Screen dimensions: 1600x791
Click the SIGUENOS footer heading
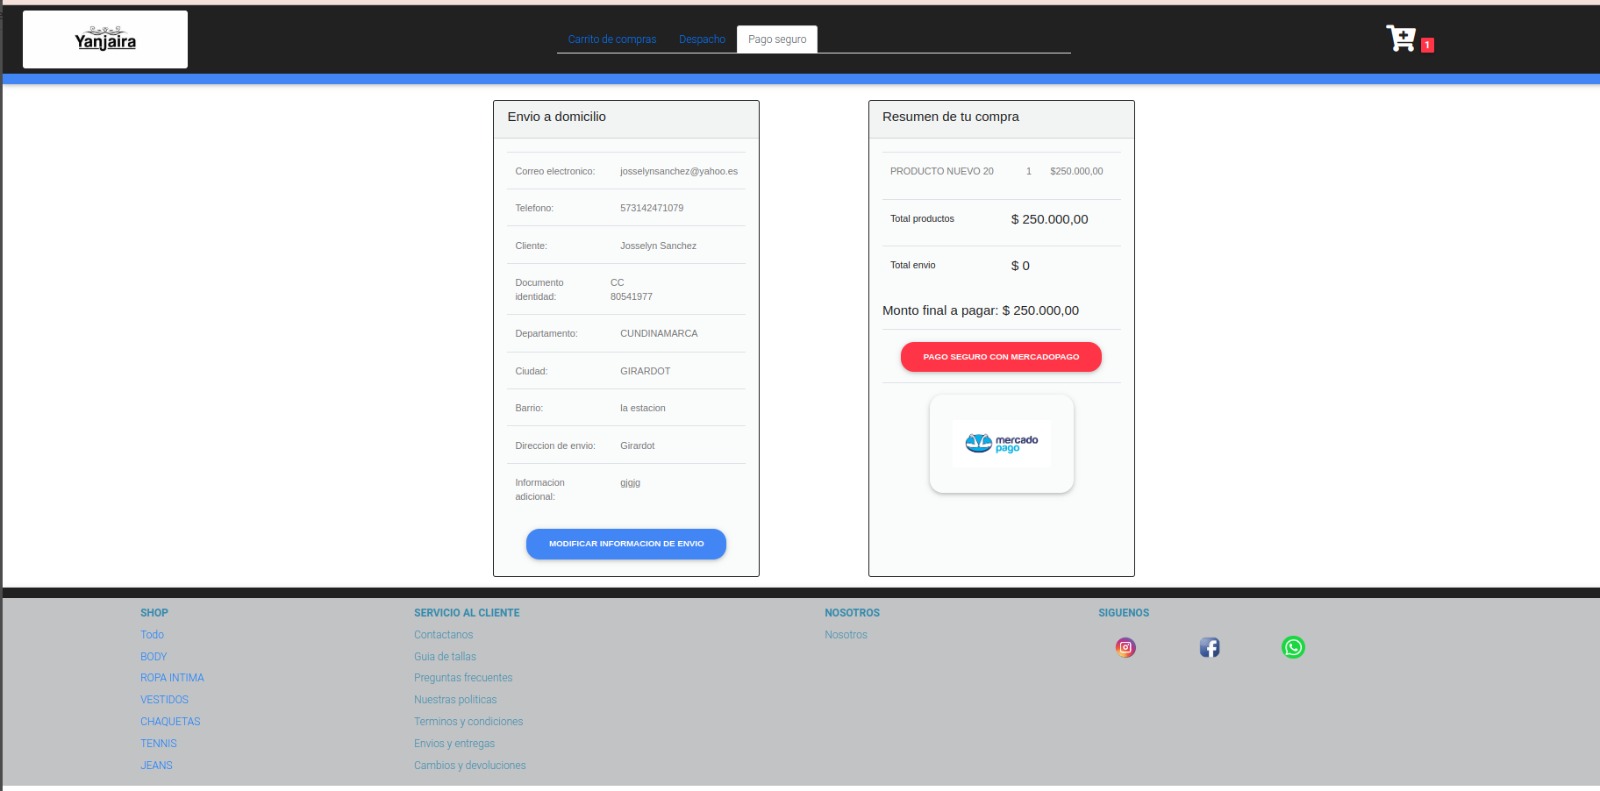(x=1124, y=613)
